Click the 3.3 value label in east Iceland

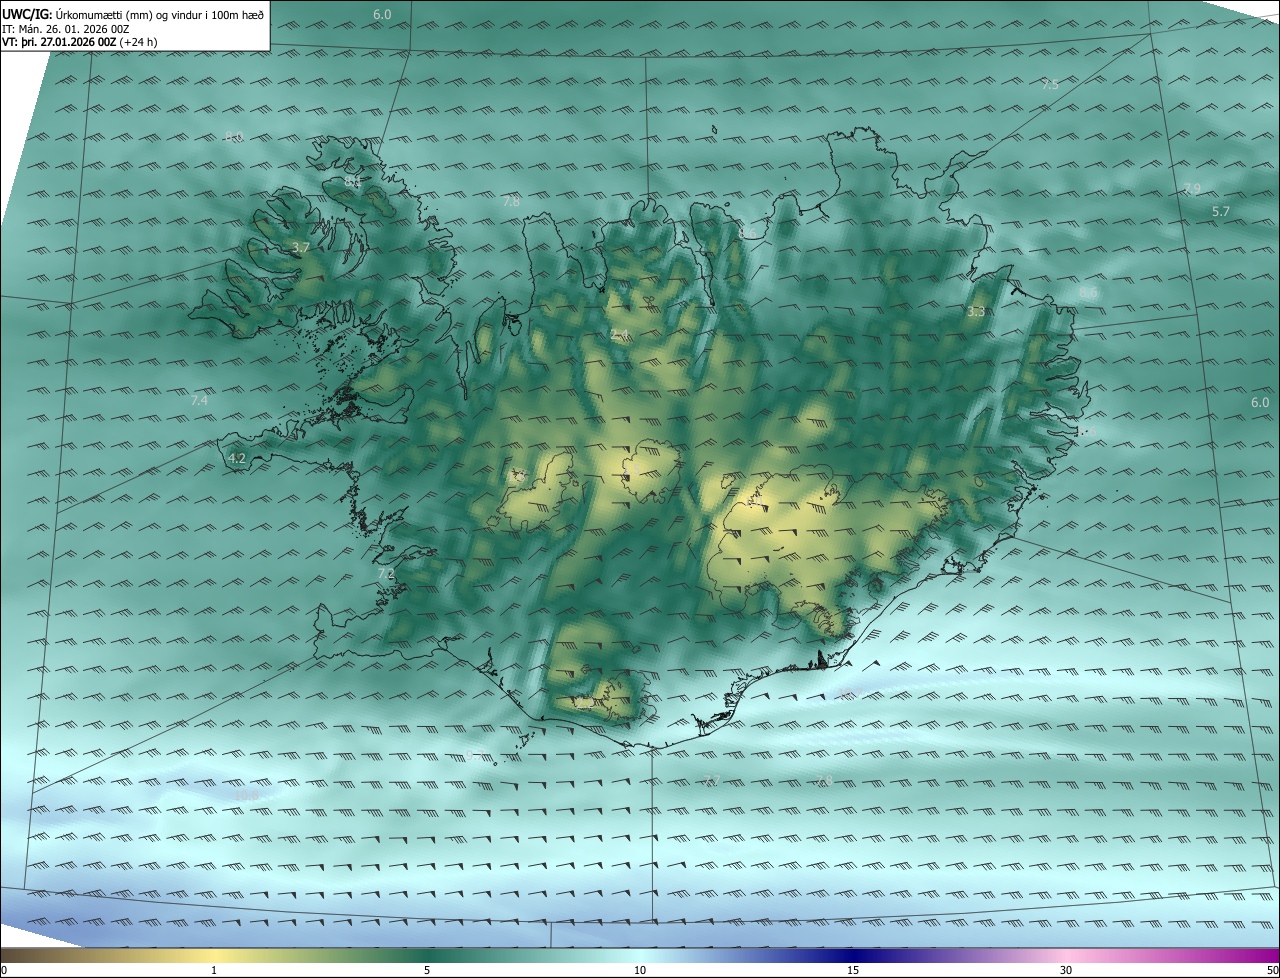pos(977,312)
